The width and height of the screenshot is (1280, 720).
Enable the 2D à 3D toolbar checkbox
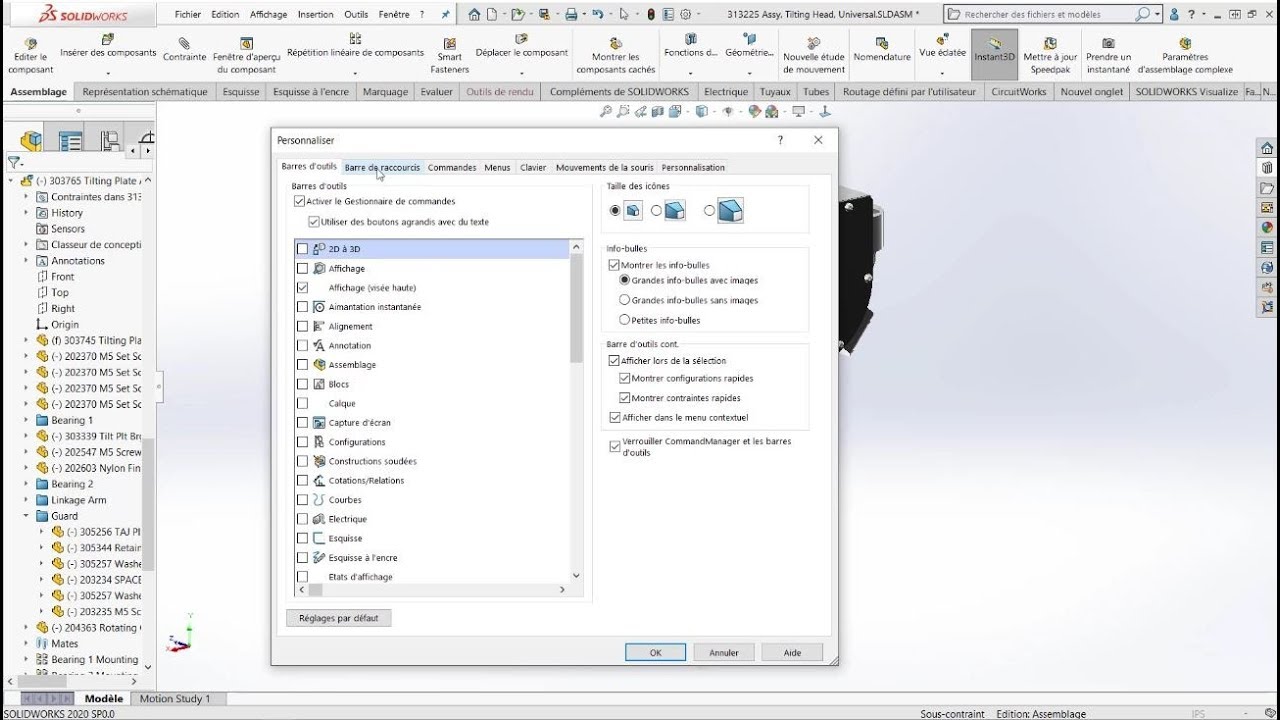click(303, 249)
